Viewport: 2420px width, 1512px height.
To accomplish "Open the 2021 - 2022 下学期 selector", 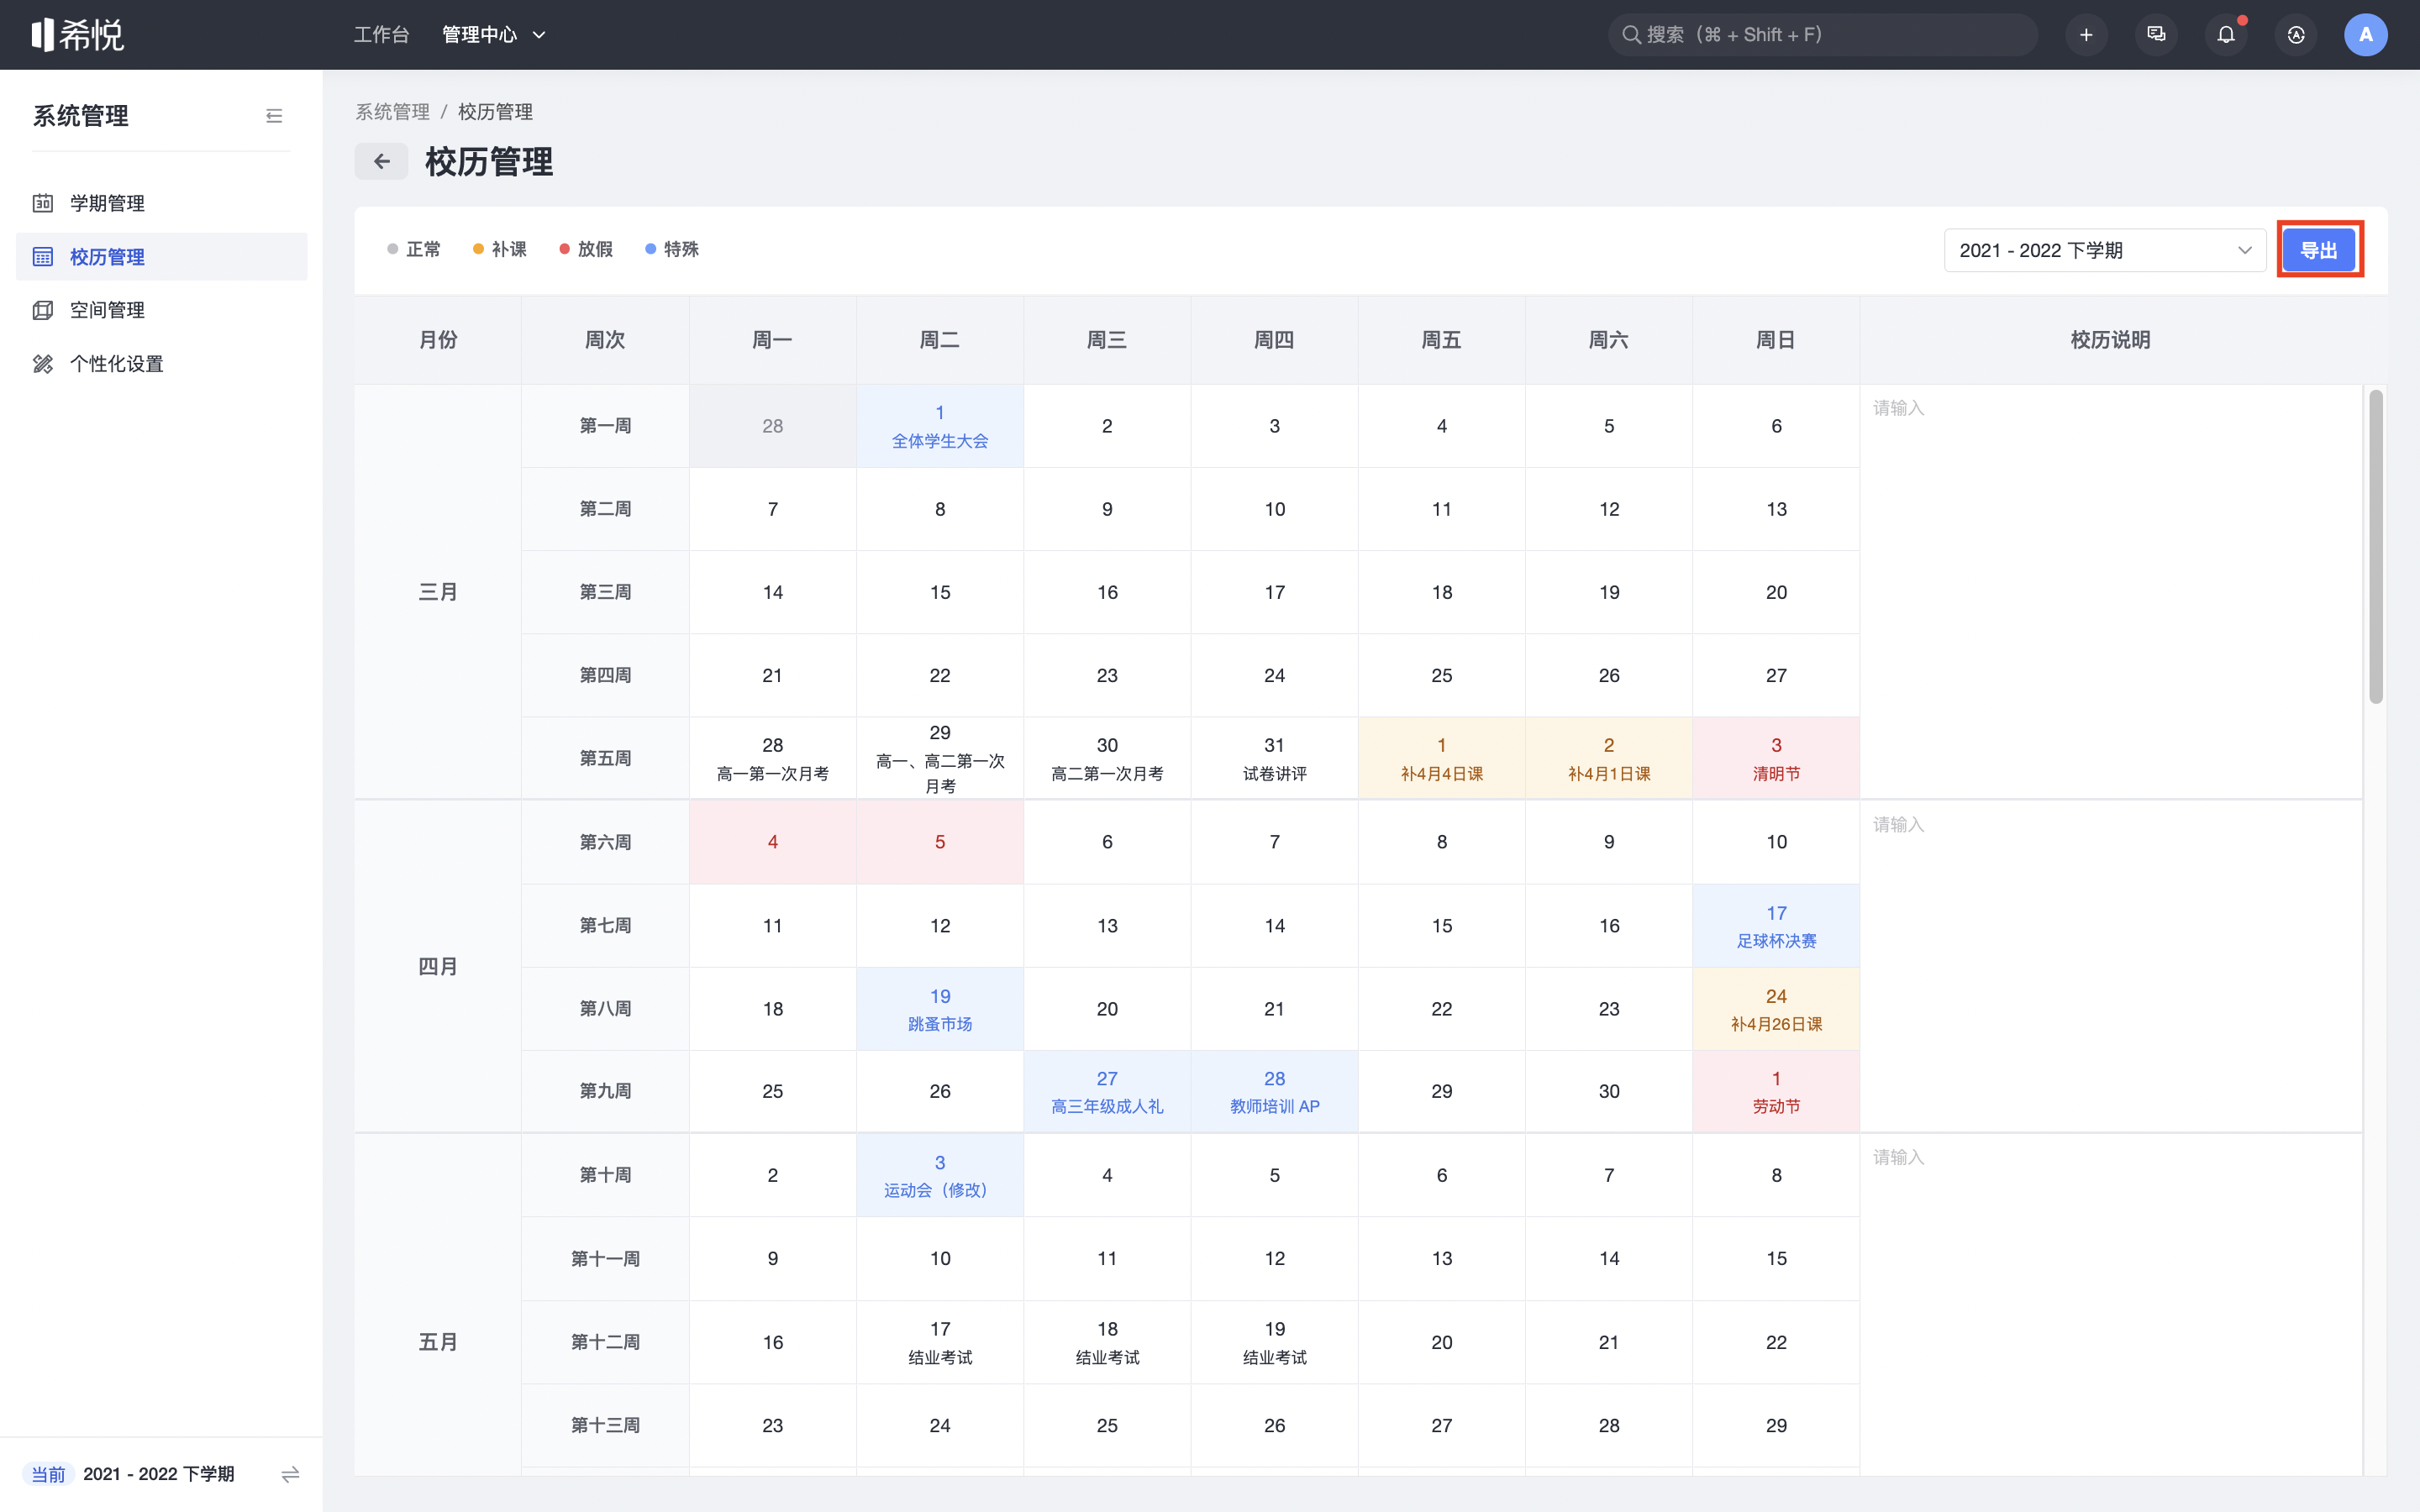I will tap(2104, 250).
